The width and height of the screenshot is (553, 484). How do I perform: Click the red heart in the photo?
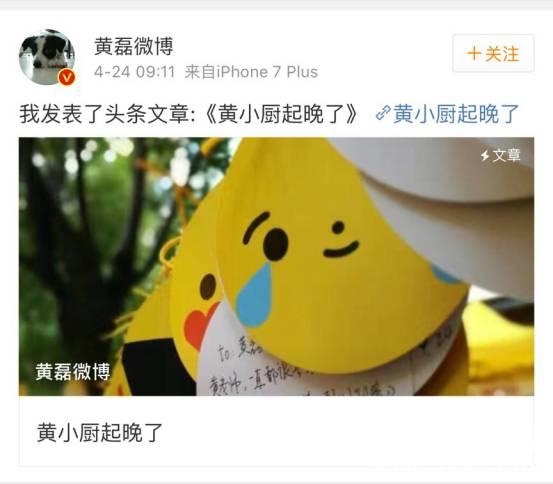[x=200, y=325]
